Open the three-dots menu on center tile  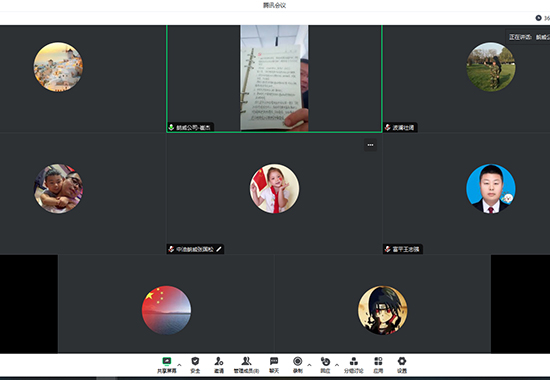[370, 145]
